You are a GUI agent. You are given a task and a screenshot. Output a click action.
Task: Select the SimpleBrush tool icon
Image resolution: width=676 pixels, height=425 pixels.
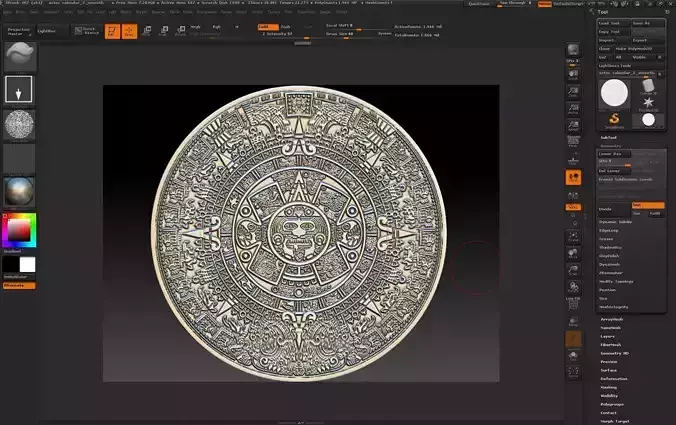[x=614, y=119]
